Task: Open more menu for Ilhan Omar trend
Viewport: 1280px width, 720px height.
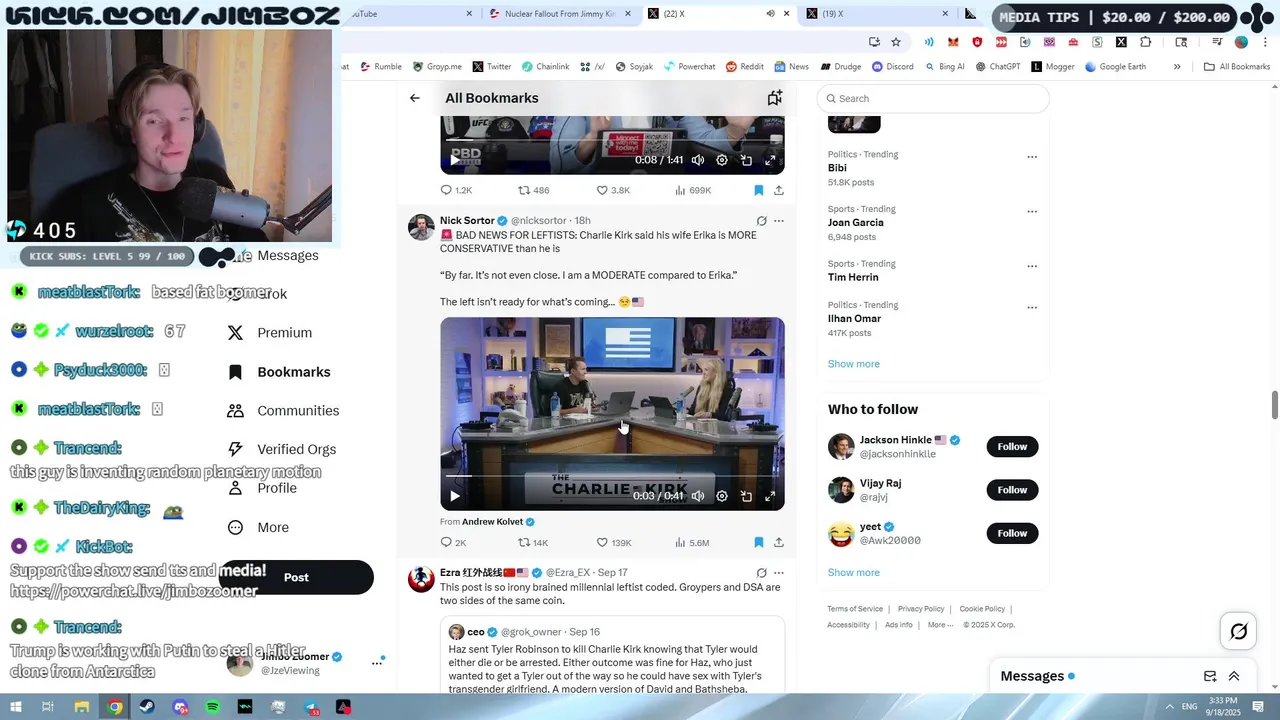Action: coord(1032,308)
